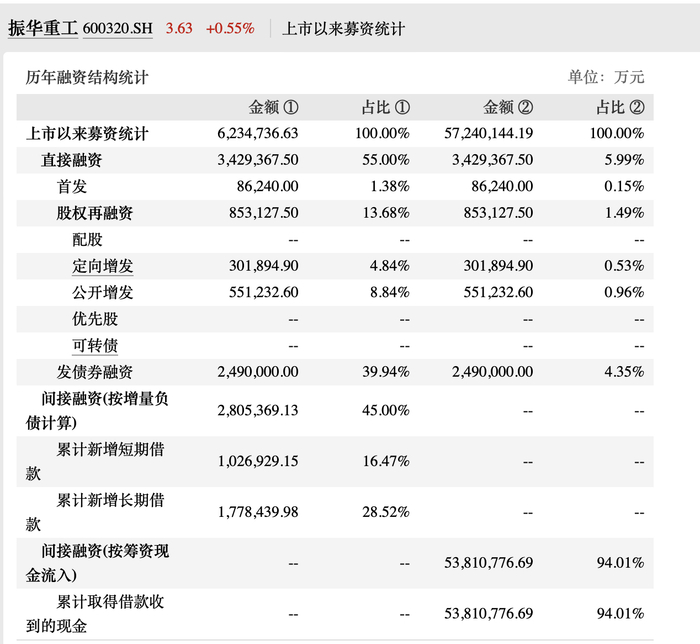Click the 0.96% ratio for 公开增发
Screen dimensions: 700x644
click(624, 292)
